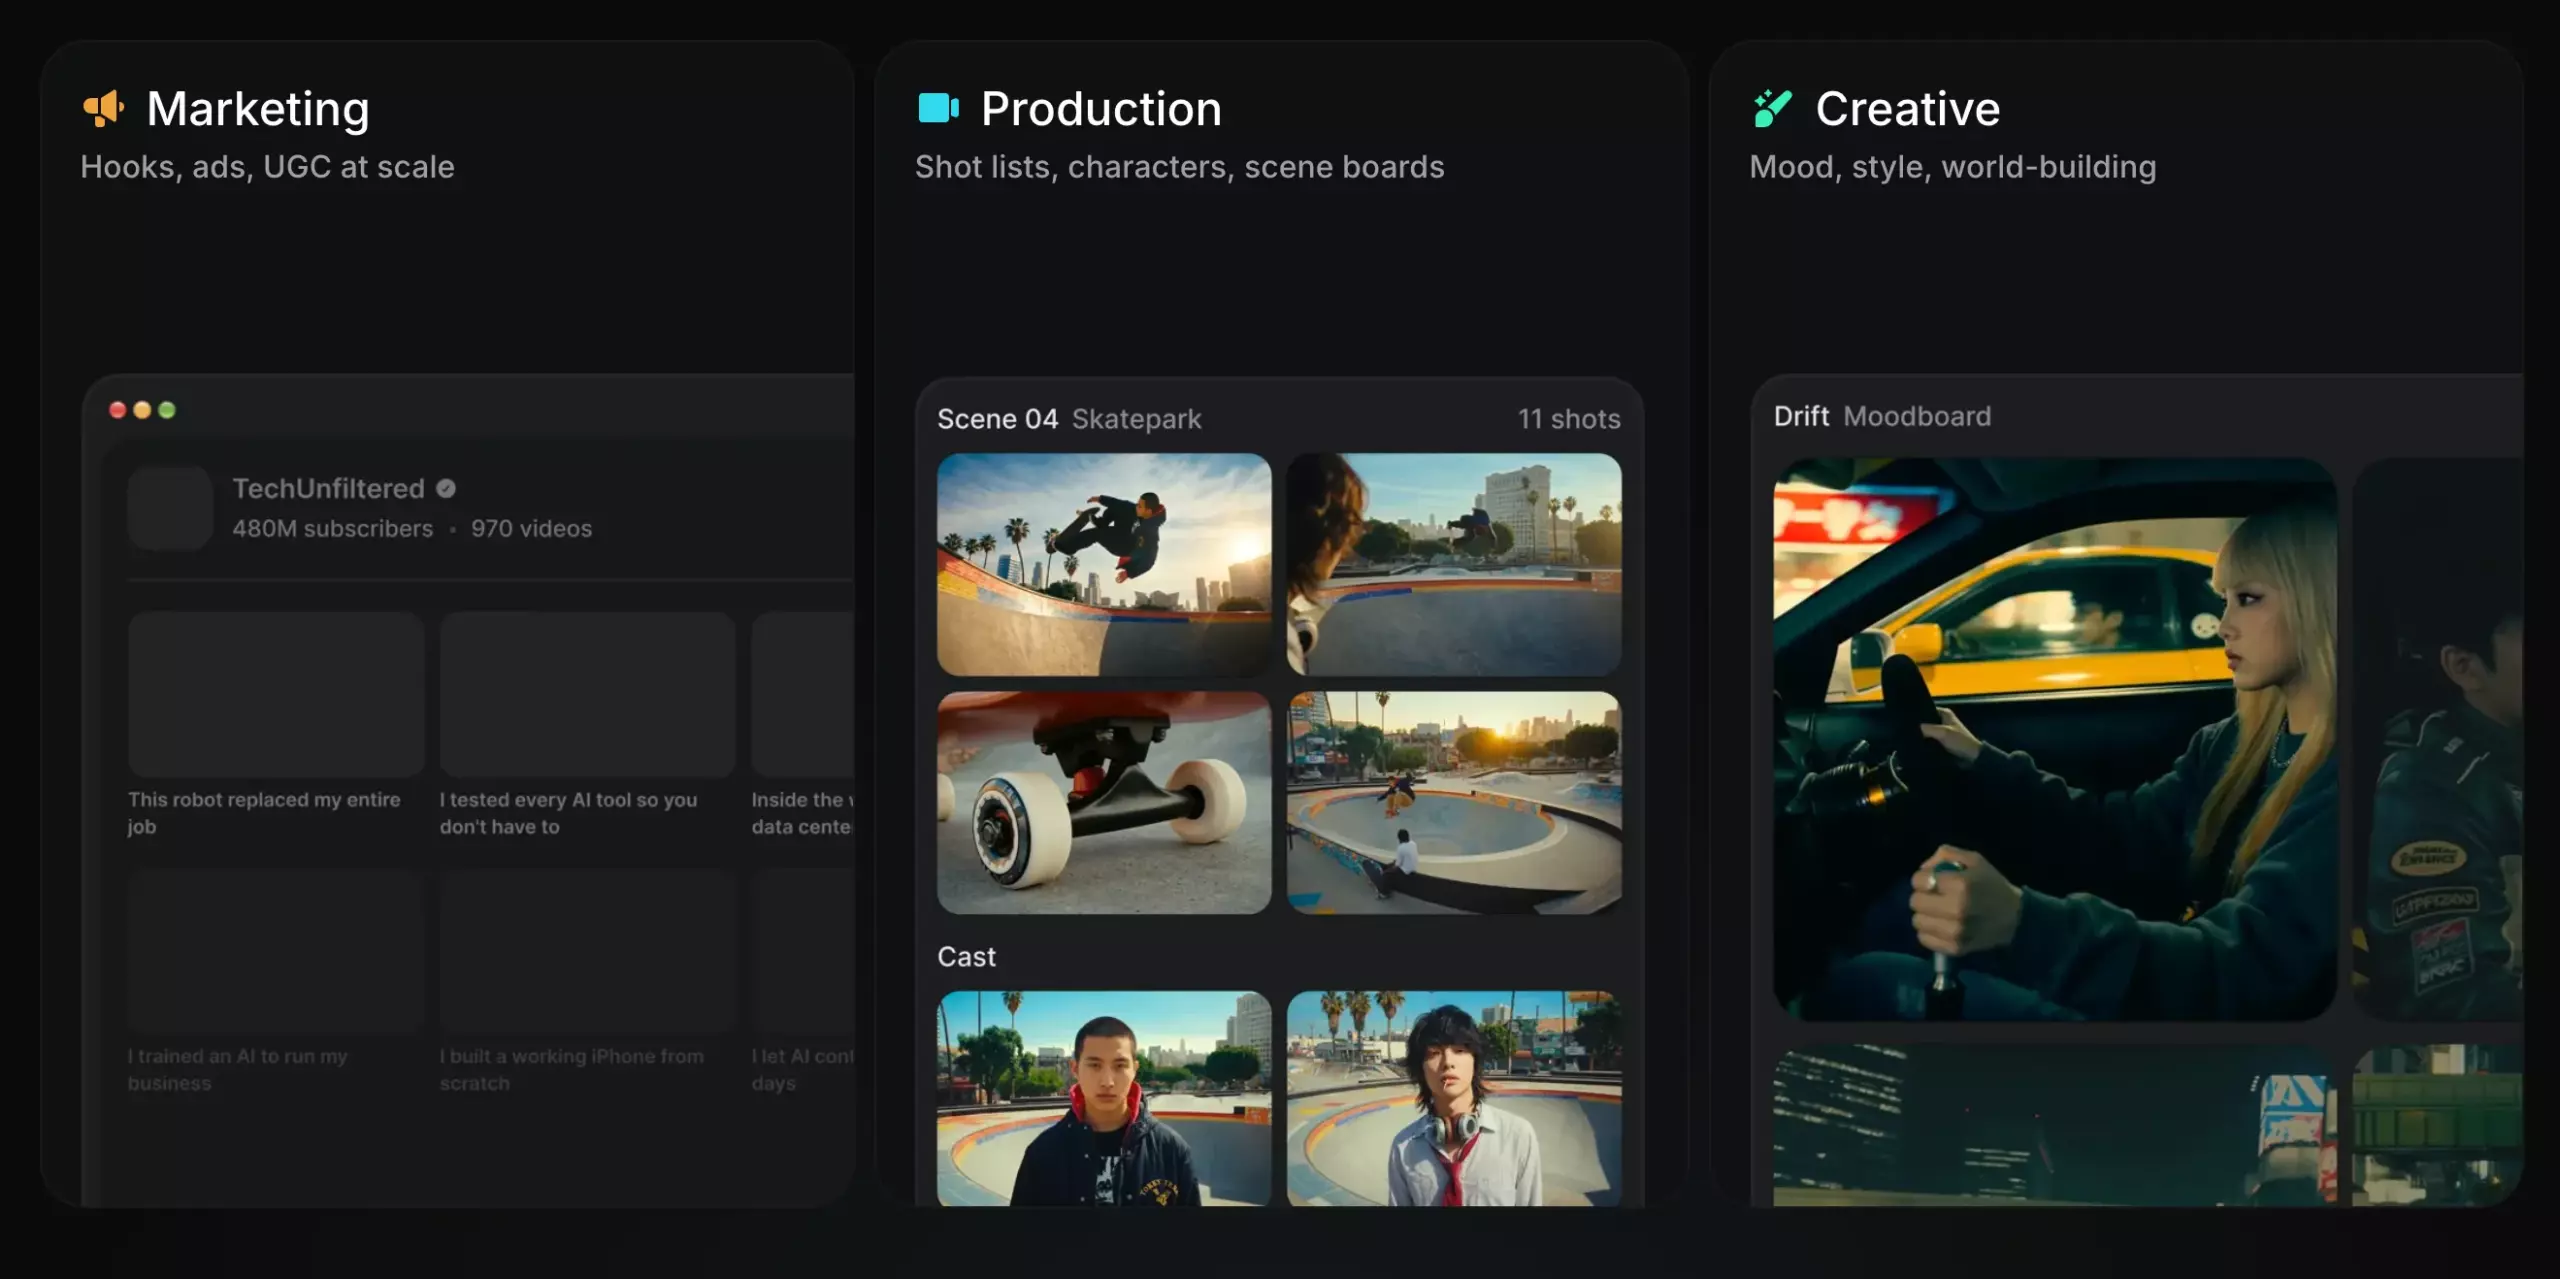Open video thumbnail above 'This robot replaced my entire job'
This screenshot has height=1279, width=2560.
(x=276, y=694)
